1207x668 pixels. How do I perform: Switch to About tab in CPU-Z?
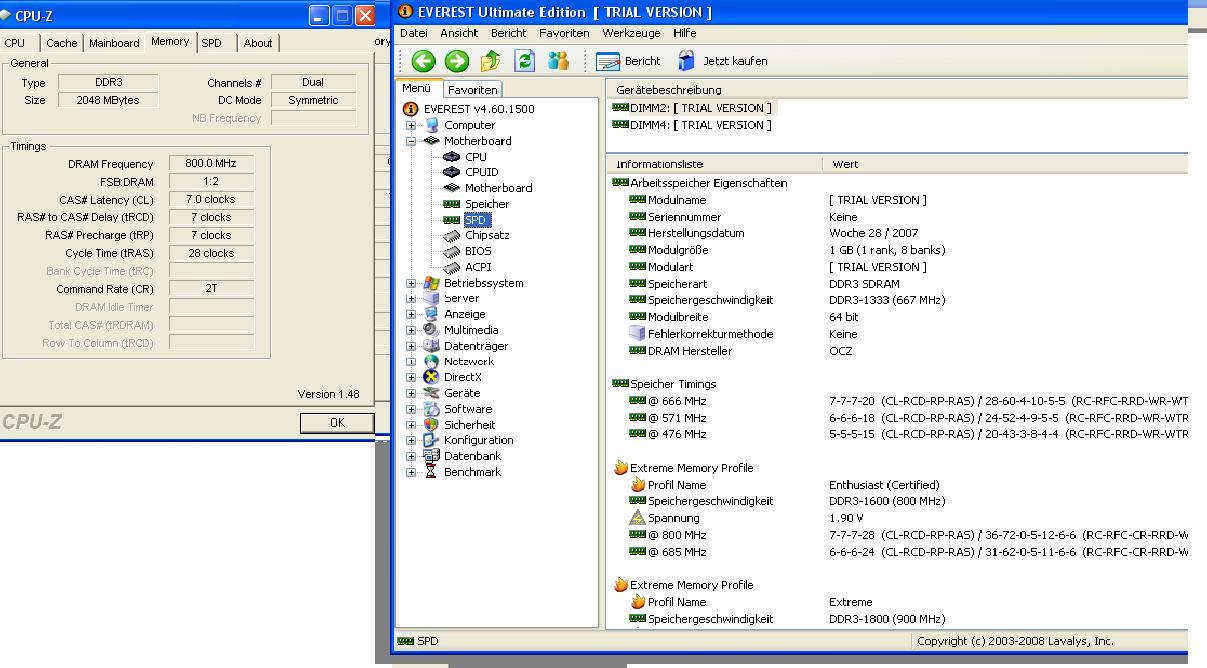point(258,43)
